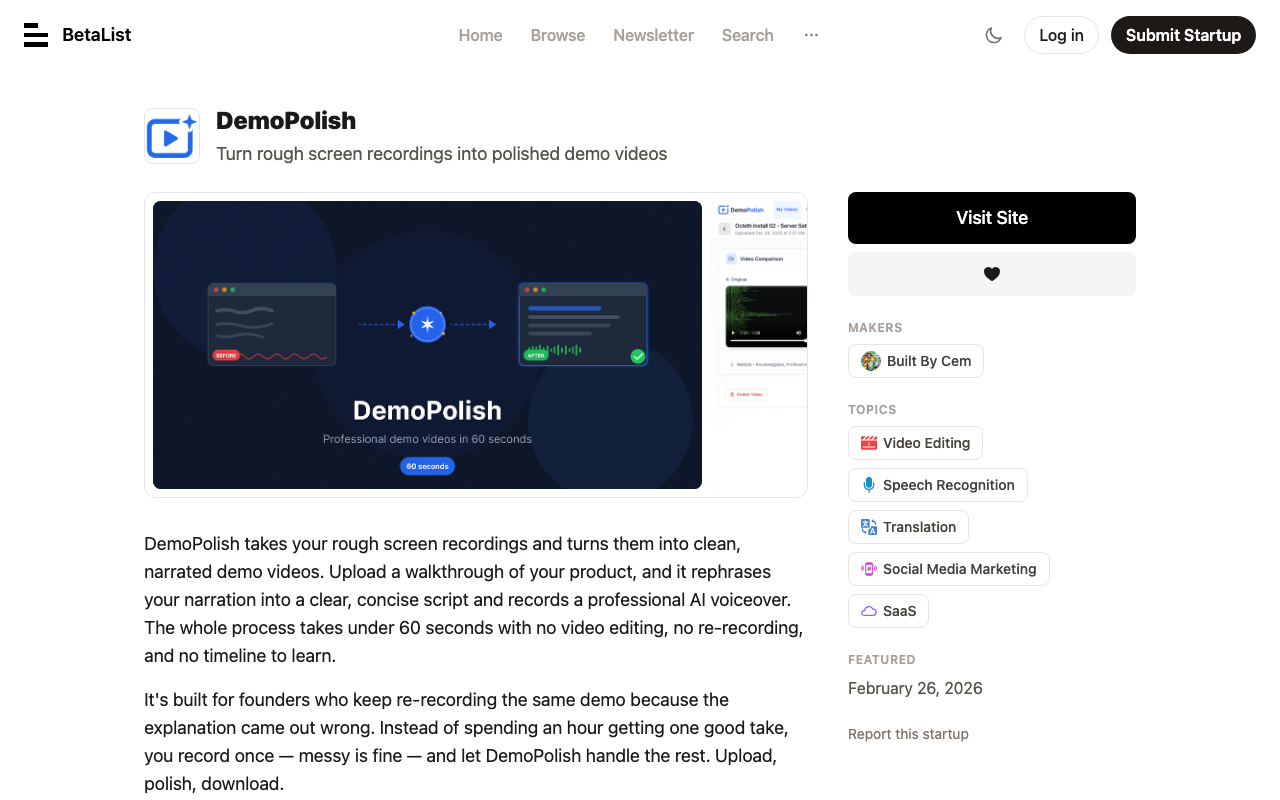The width and height of the screenshot is (1280, 800).
Task: Click the tagline 'Turn rough screen recordings...'
Action: pyautogui.click(x=441, y=154)
